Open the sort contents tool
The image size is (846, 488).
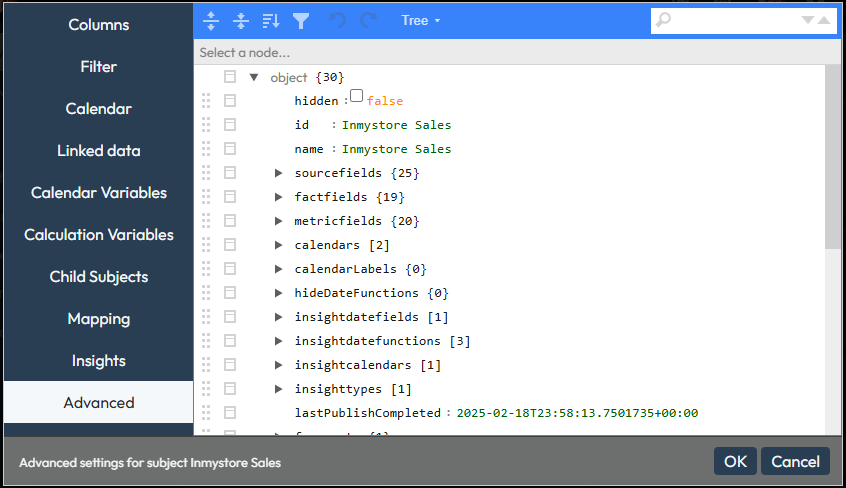pyautogui.click(x=271, y=21)
